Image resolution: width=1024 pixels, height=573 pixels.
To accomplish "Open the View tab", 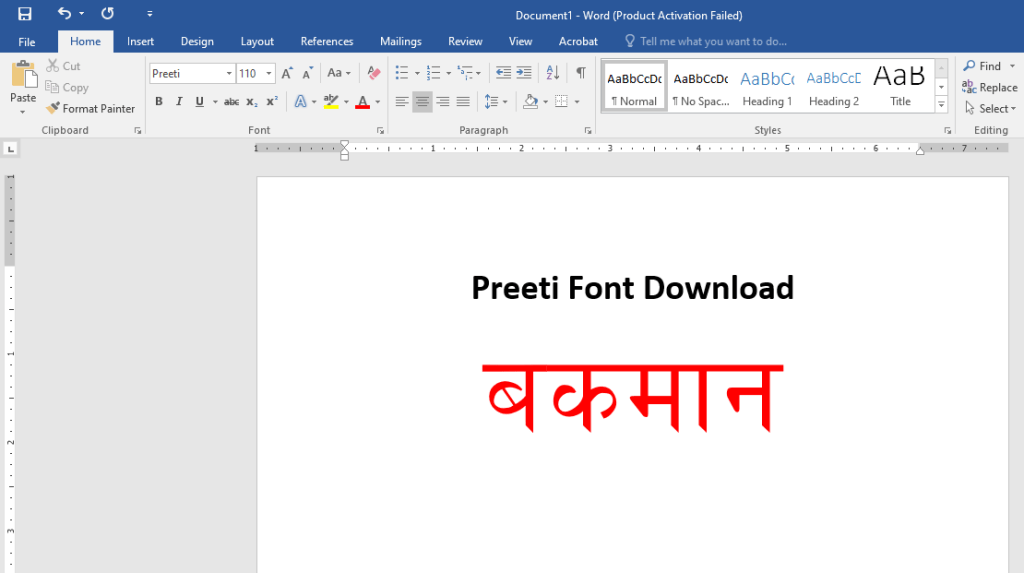I will [x=520, y=41].
